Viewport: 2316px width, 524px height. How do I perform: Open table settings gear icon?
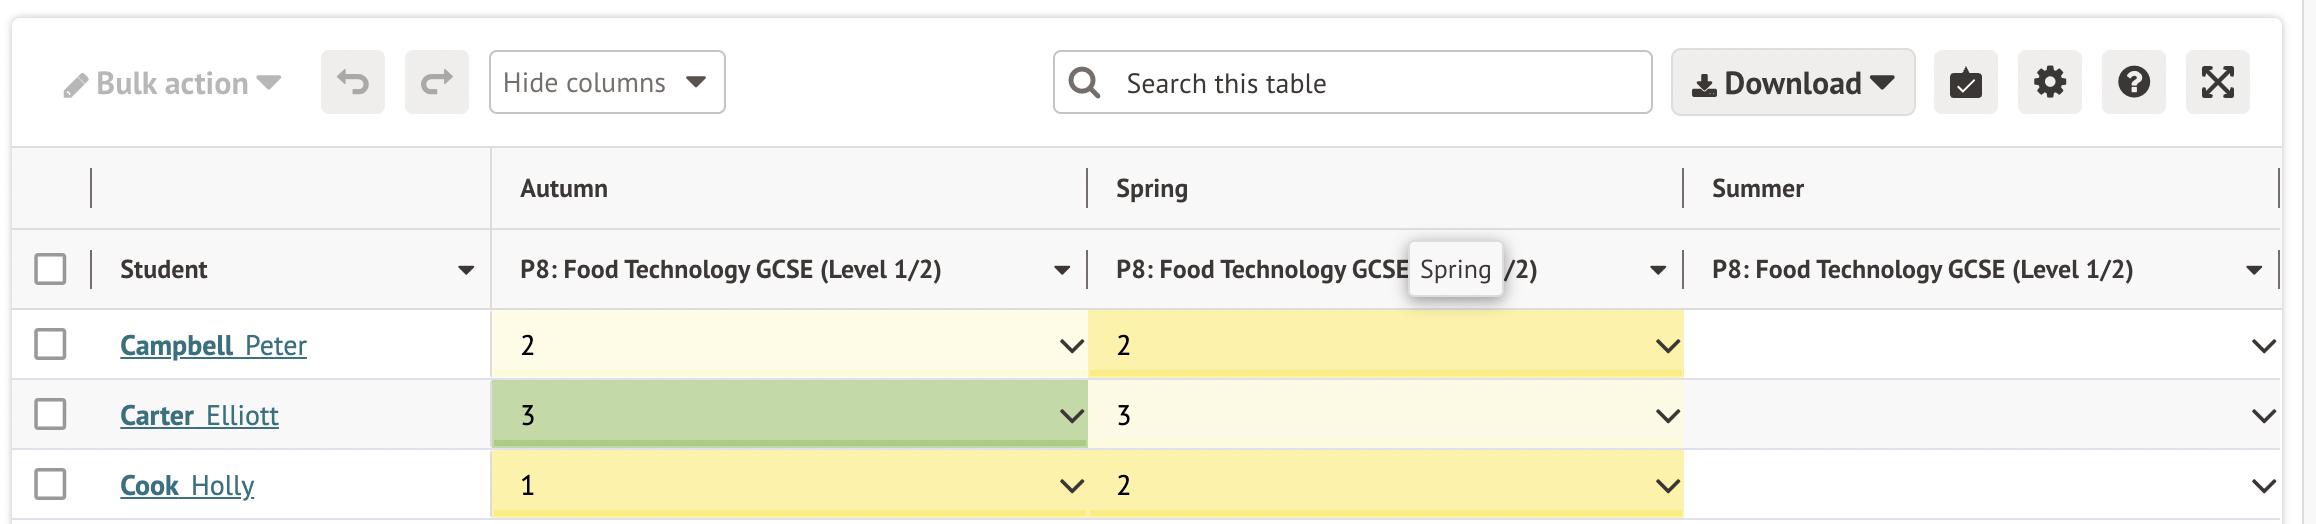point(2049,82)
